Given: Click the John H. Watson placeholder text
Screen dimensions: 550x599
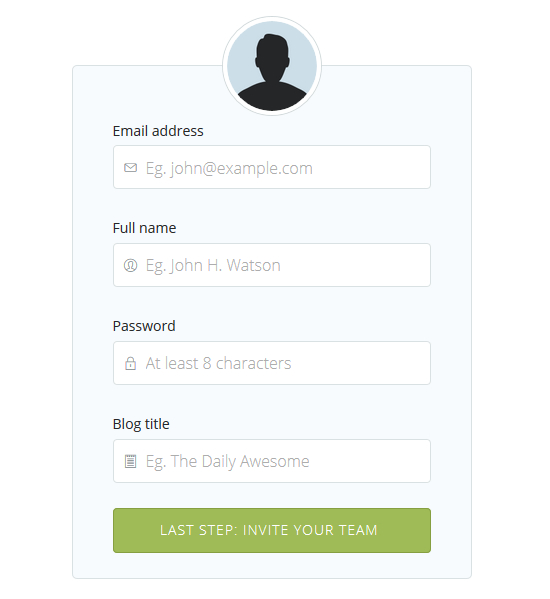Looking at the screenshot, I should point(225,266).
